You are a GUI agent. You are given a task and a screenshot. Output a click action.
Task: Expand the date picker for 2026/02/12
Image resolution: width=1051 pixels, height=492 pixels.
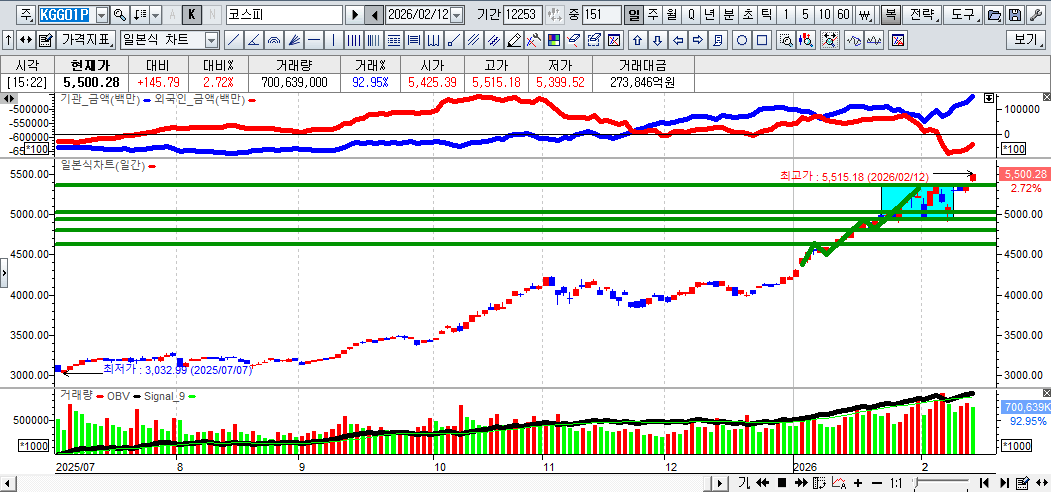click(x=457, y=15)
